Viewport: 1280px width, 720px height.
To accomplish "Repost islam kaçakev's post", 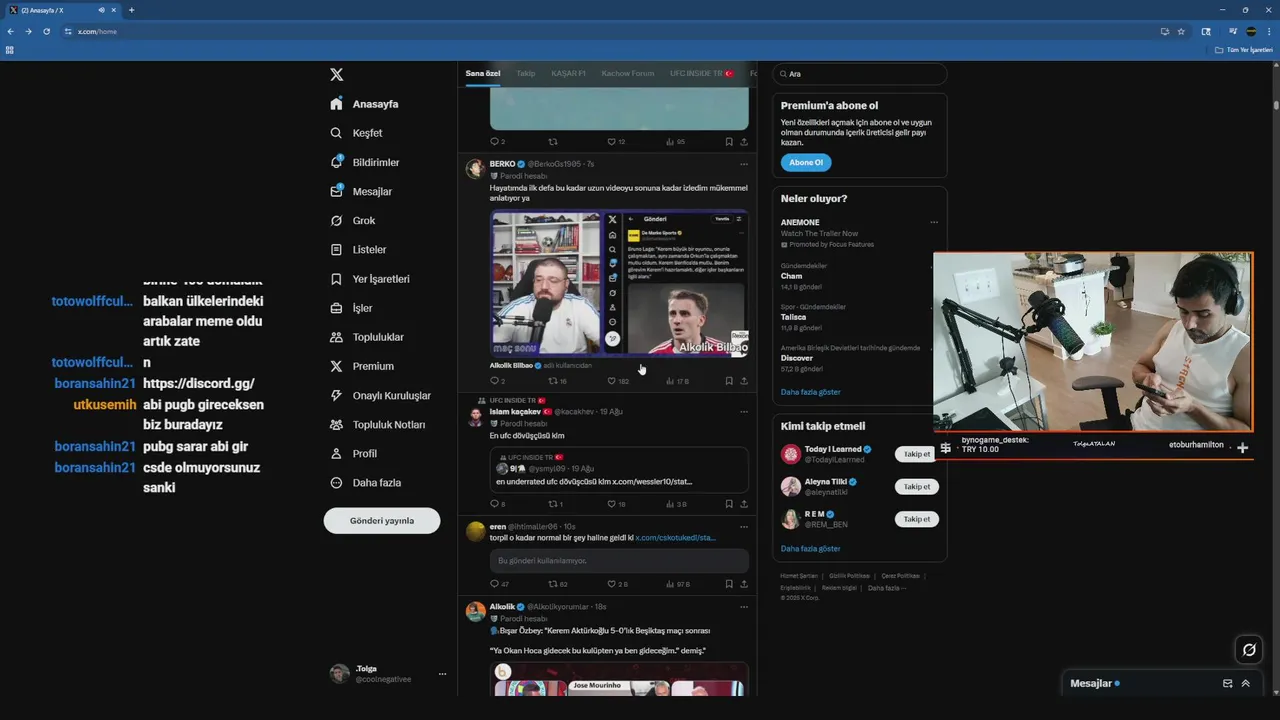I will click(x=556, y=504).
